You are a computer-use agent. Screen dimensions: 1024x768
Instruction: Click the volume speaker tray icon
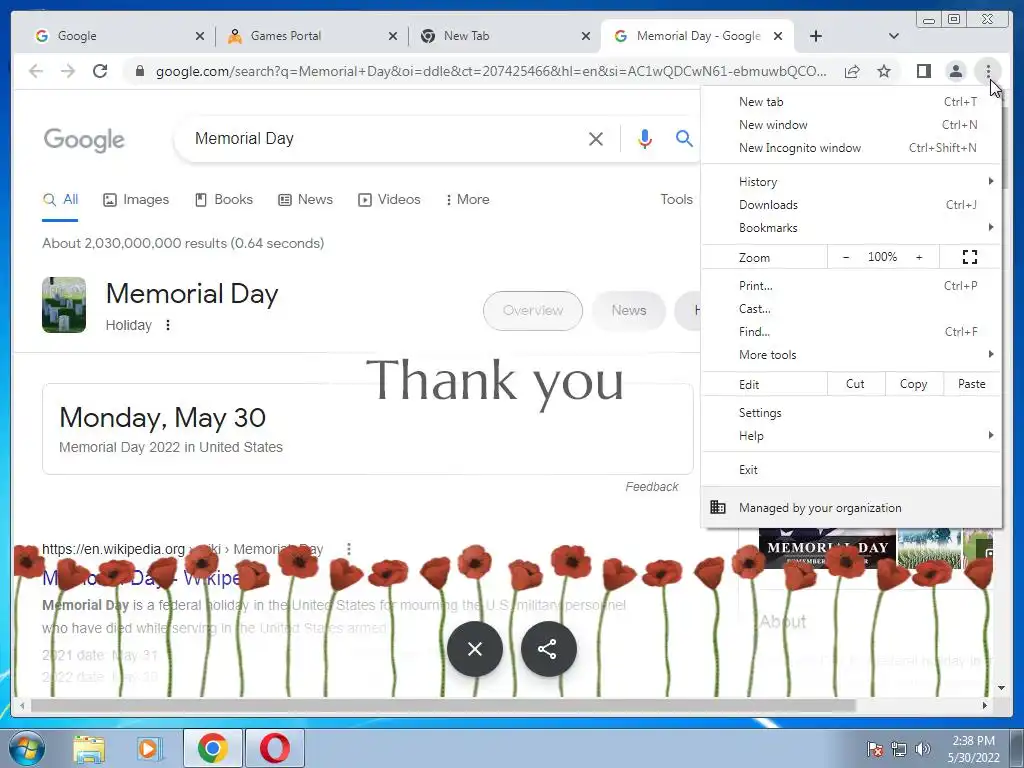click(x=923, y=749)
